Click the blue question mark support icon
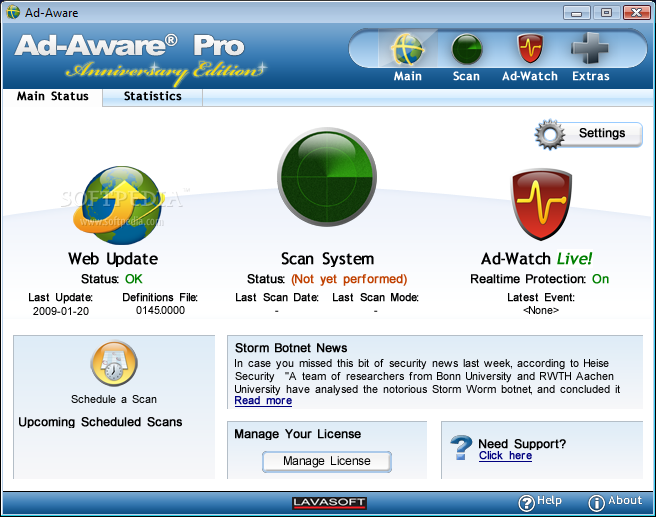This screenshot has height=517, width=656. click(x=461, y=448)
